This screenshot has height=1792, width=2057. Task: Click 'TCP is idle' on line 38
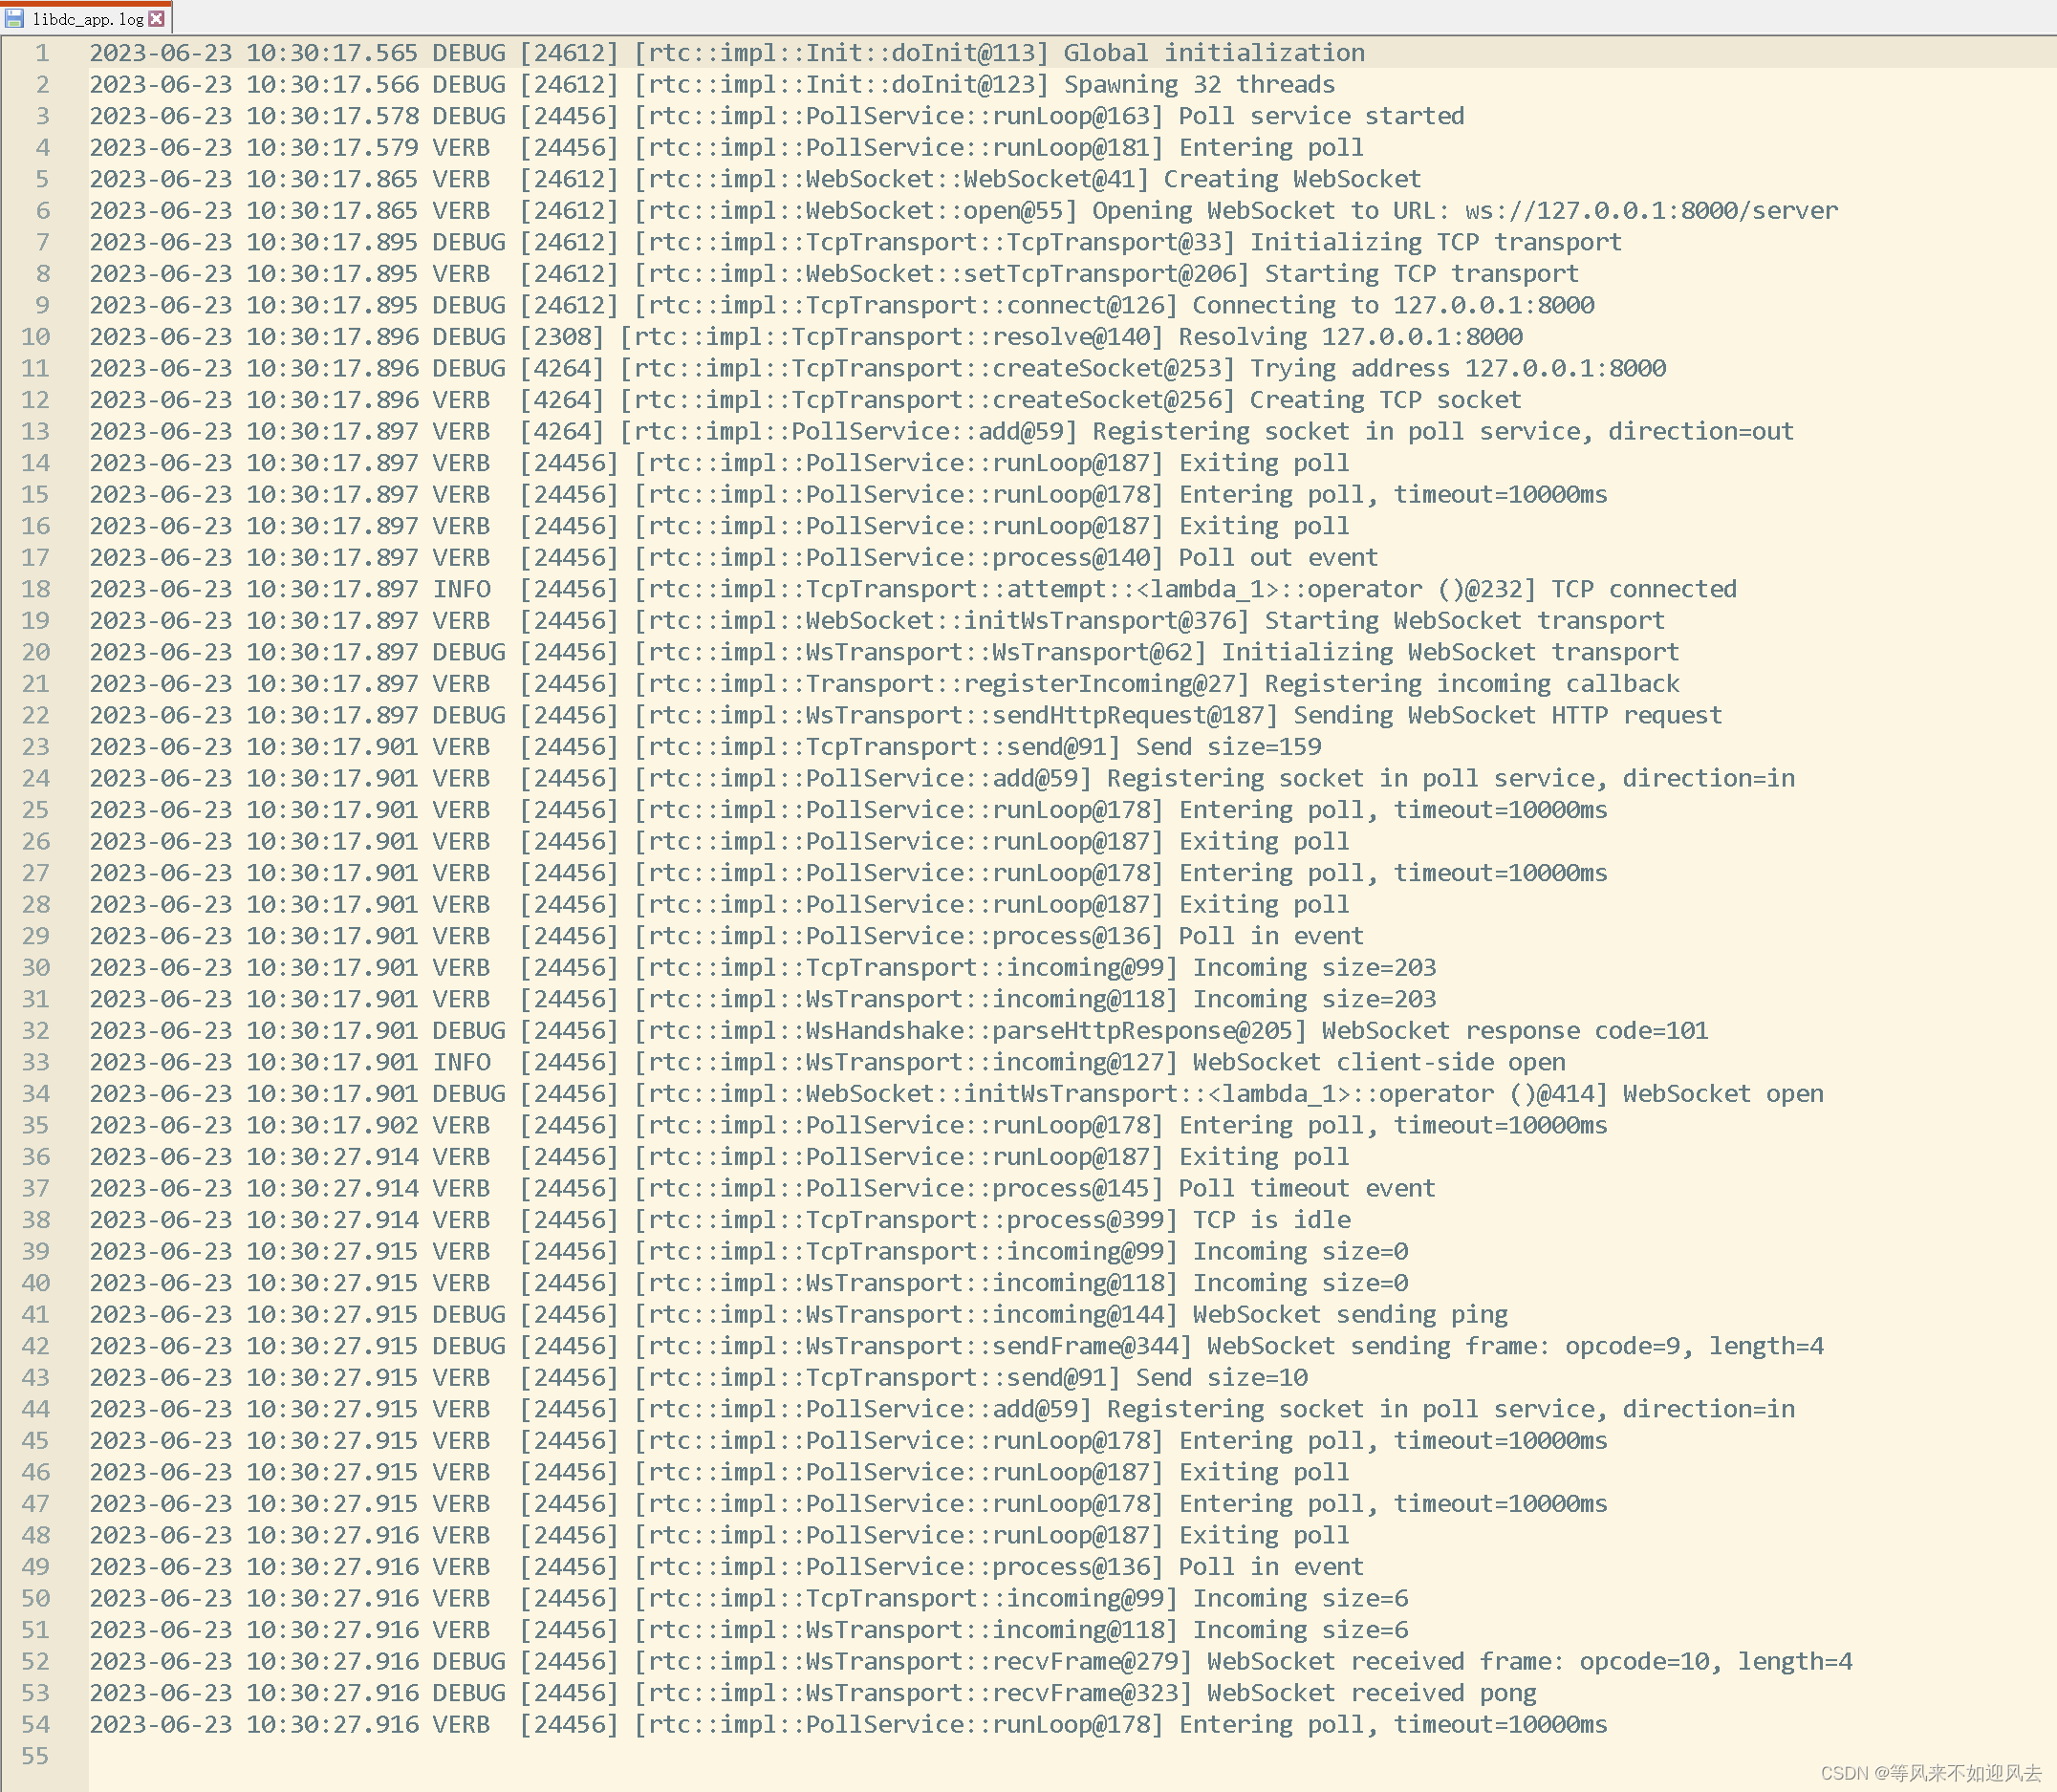[x=1271, y=1220]
